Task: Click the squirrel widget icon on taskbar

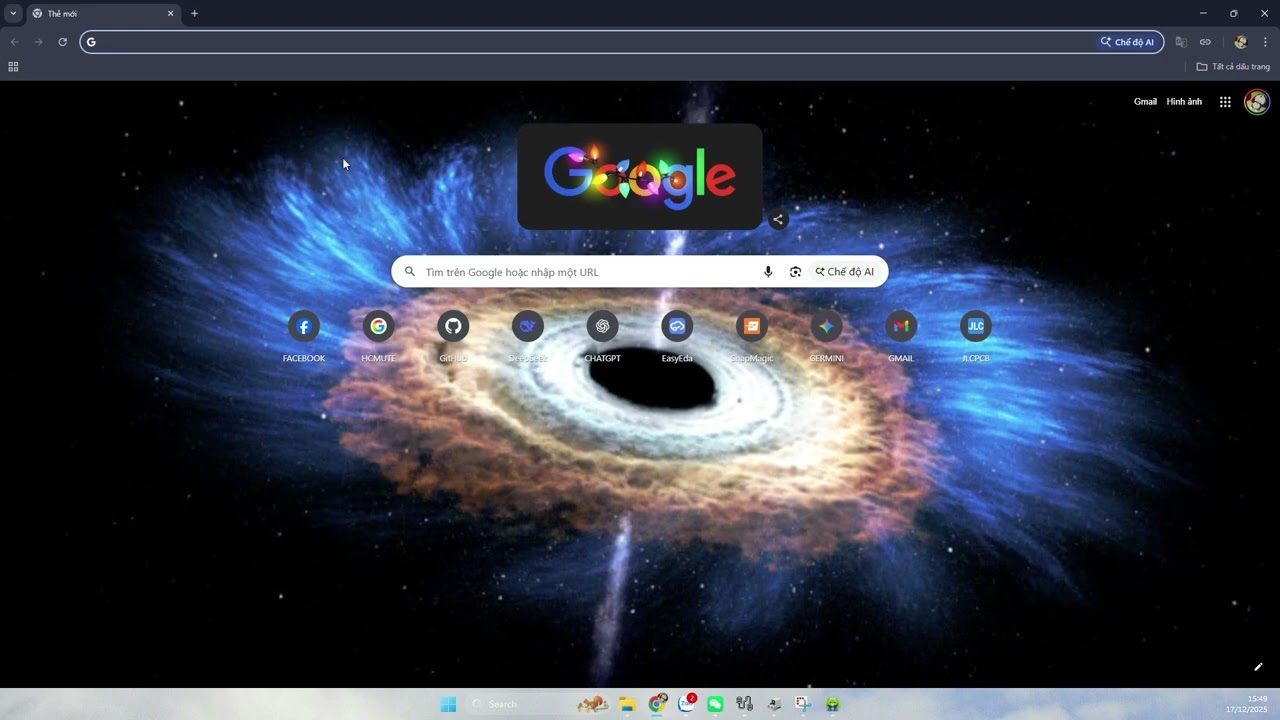Action: (x=593, y=704)
